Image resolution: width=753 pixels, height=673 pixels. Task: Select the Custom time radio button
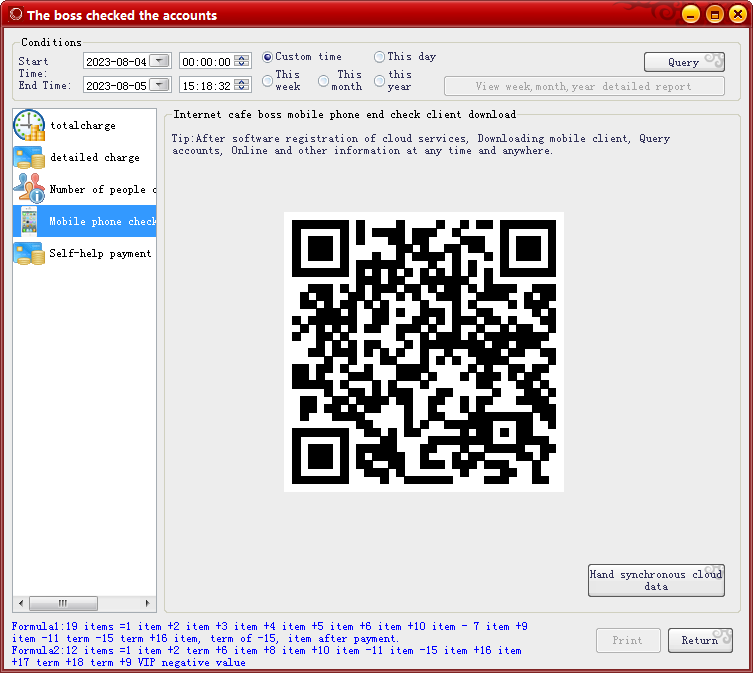(267, 57)
